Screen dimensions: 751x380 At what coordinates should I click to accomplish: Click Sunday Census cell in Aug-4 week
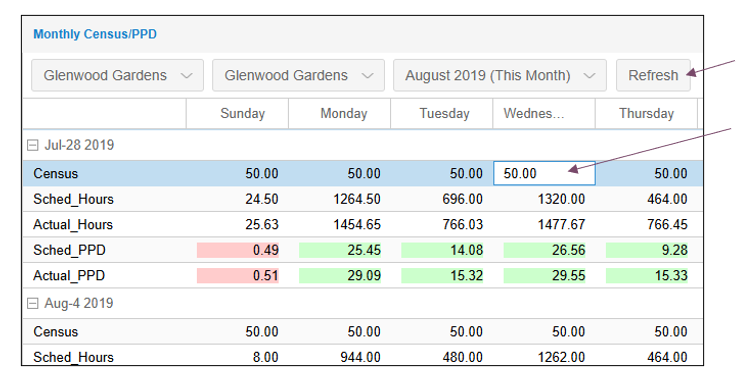click(x=262, y=332)
